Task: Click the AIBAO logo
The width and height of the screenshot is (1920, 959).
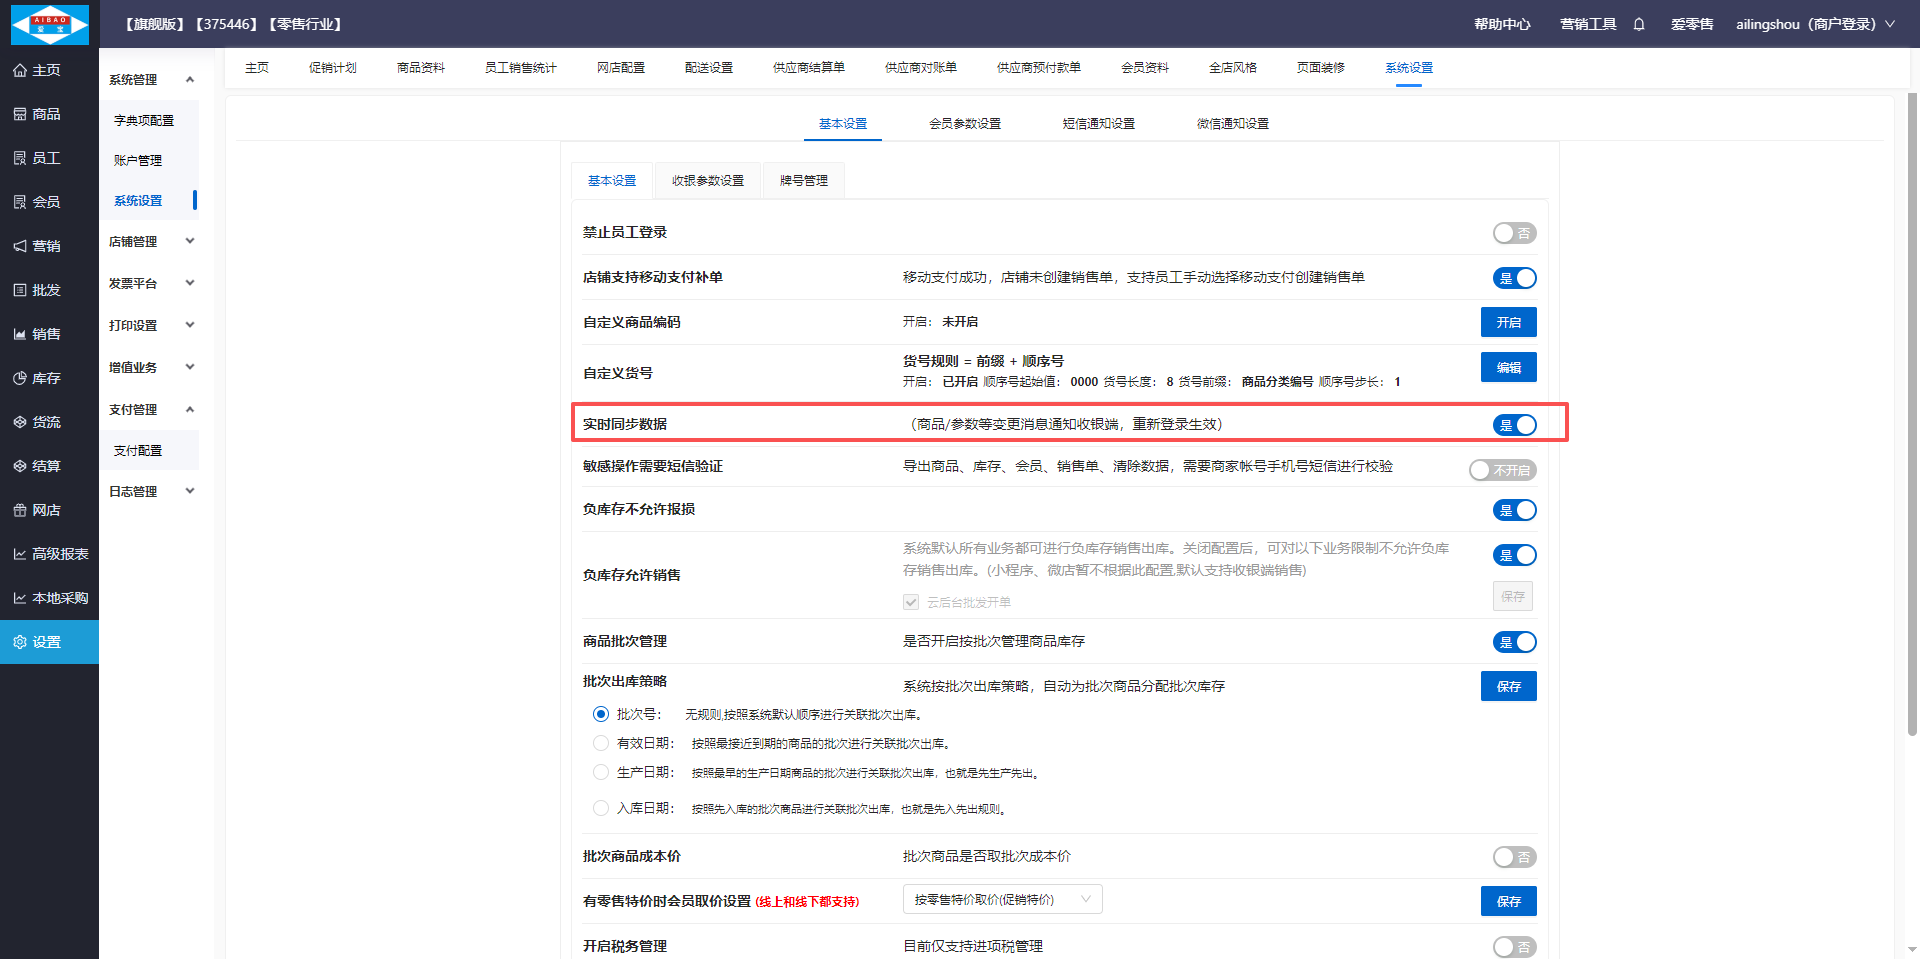Action: (x=49, y=24)
